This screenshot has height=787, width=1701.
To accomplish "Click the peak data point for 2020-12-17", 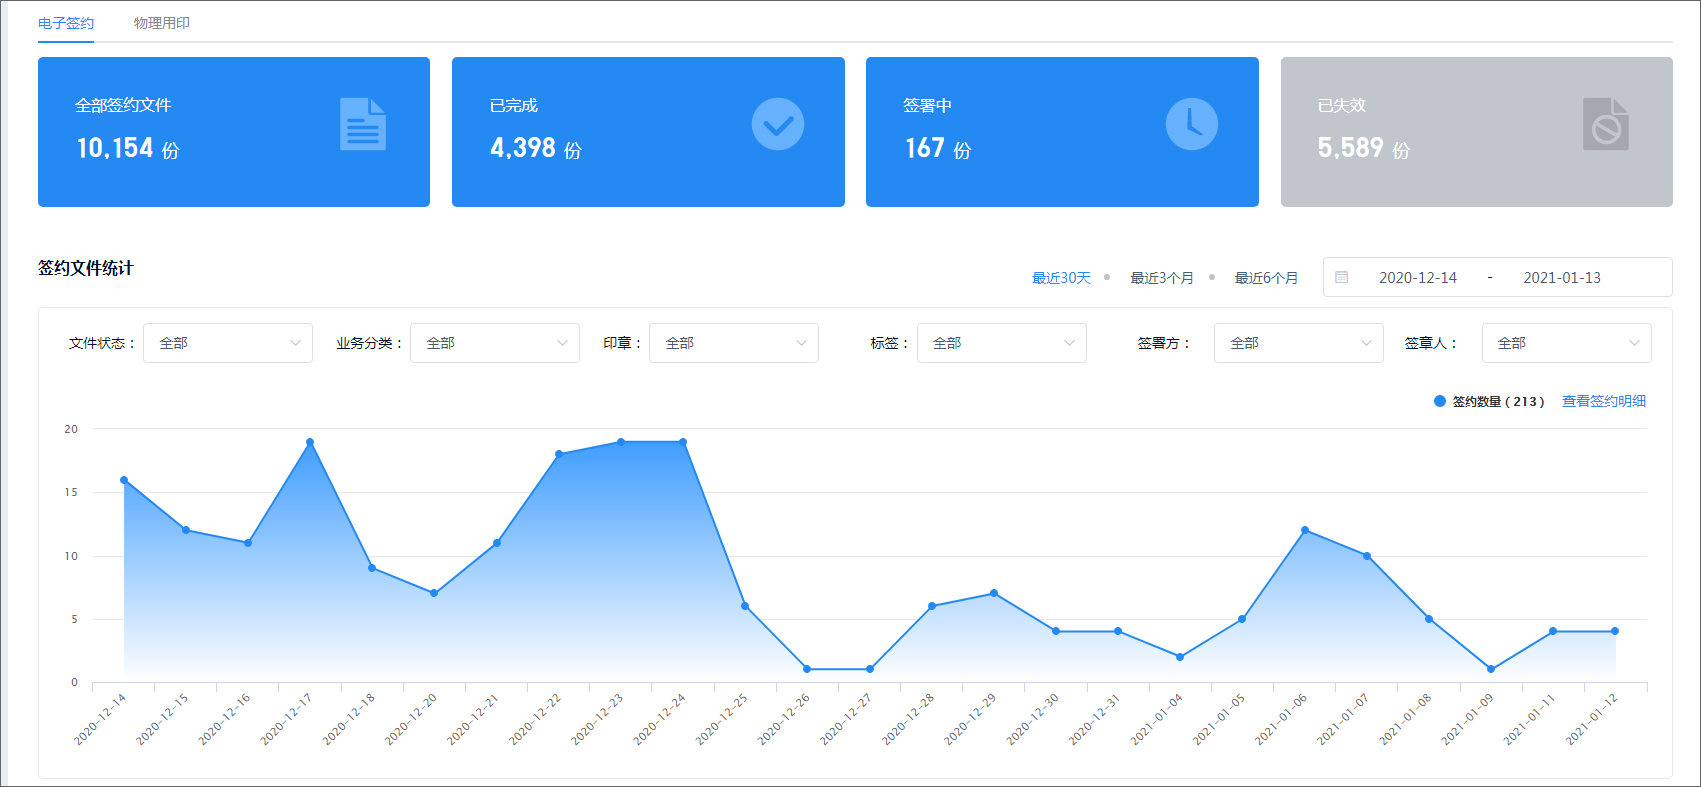I will [310, 442].
